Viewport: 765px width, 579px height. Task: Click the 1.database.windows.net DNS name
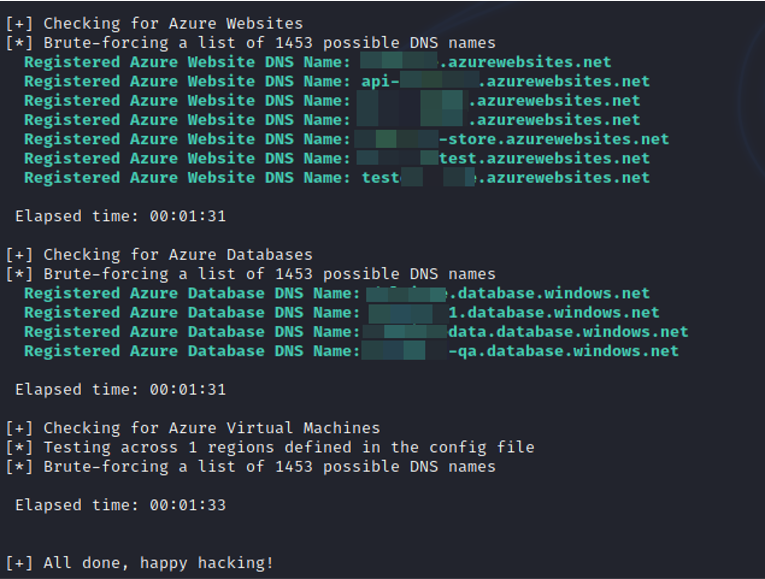514,312
